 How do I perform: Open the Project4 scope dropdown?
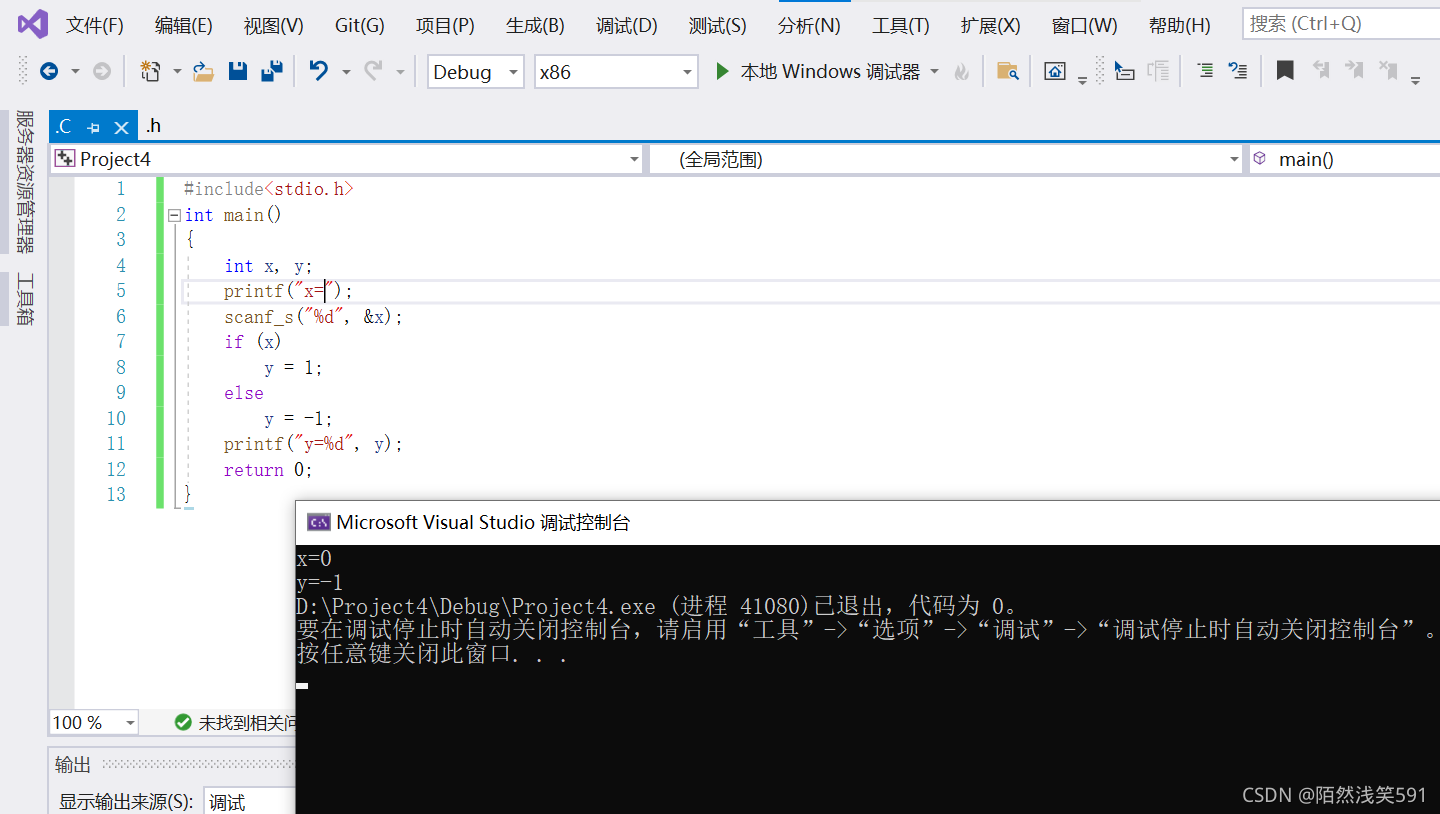point(347,159)
